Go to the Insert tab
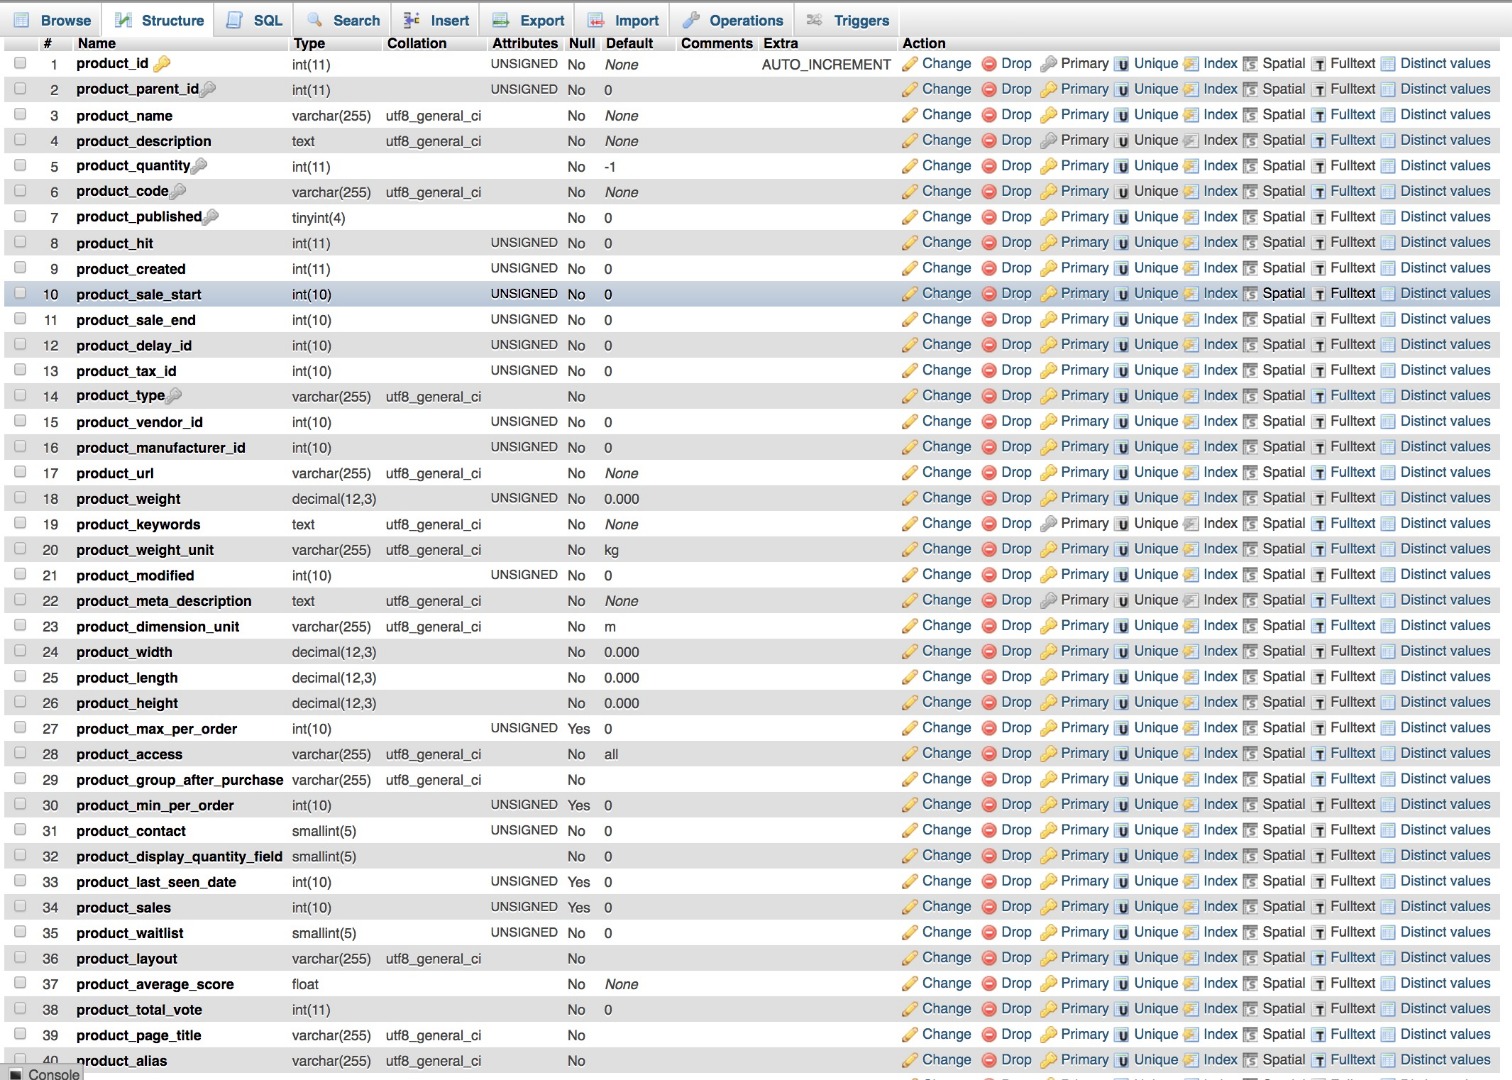 coord(436,20)
